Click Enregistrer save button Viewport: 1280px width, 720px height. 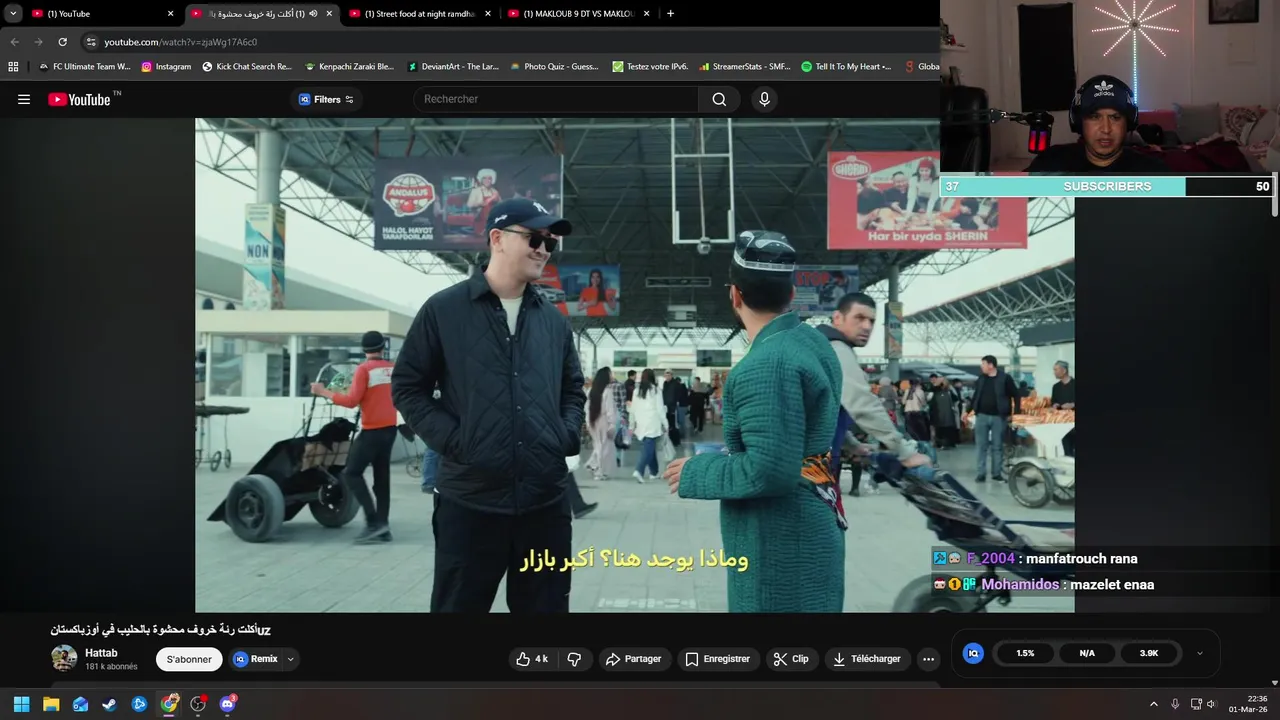(716, 659)
